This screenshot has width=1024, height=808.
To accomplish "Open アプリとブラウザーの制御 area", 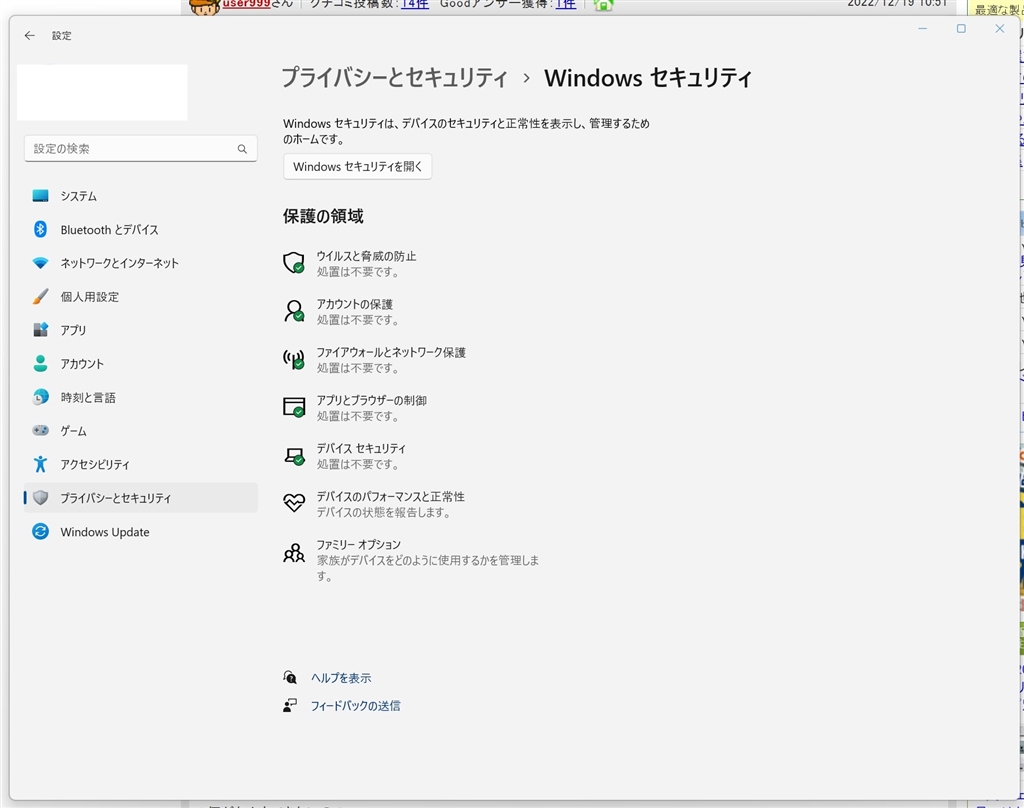I will coord(355,408).
